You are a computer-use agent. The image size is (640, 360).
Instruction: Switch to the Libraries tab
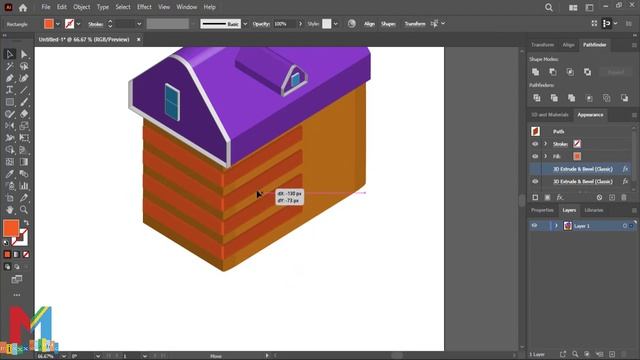click(594, 210)
